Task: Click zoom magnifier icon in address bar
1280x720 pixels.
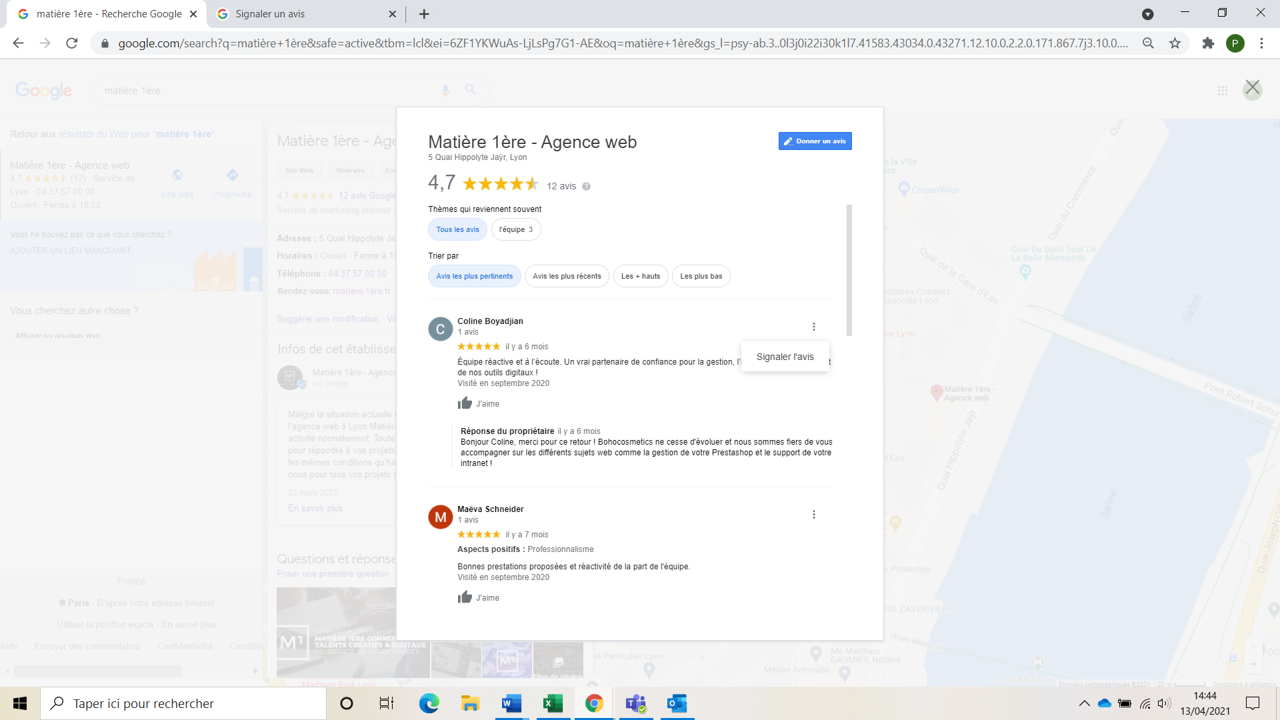Action: point(1148,43)
